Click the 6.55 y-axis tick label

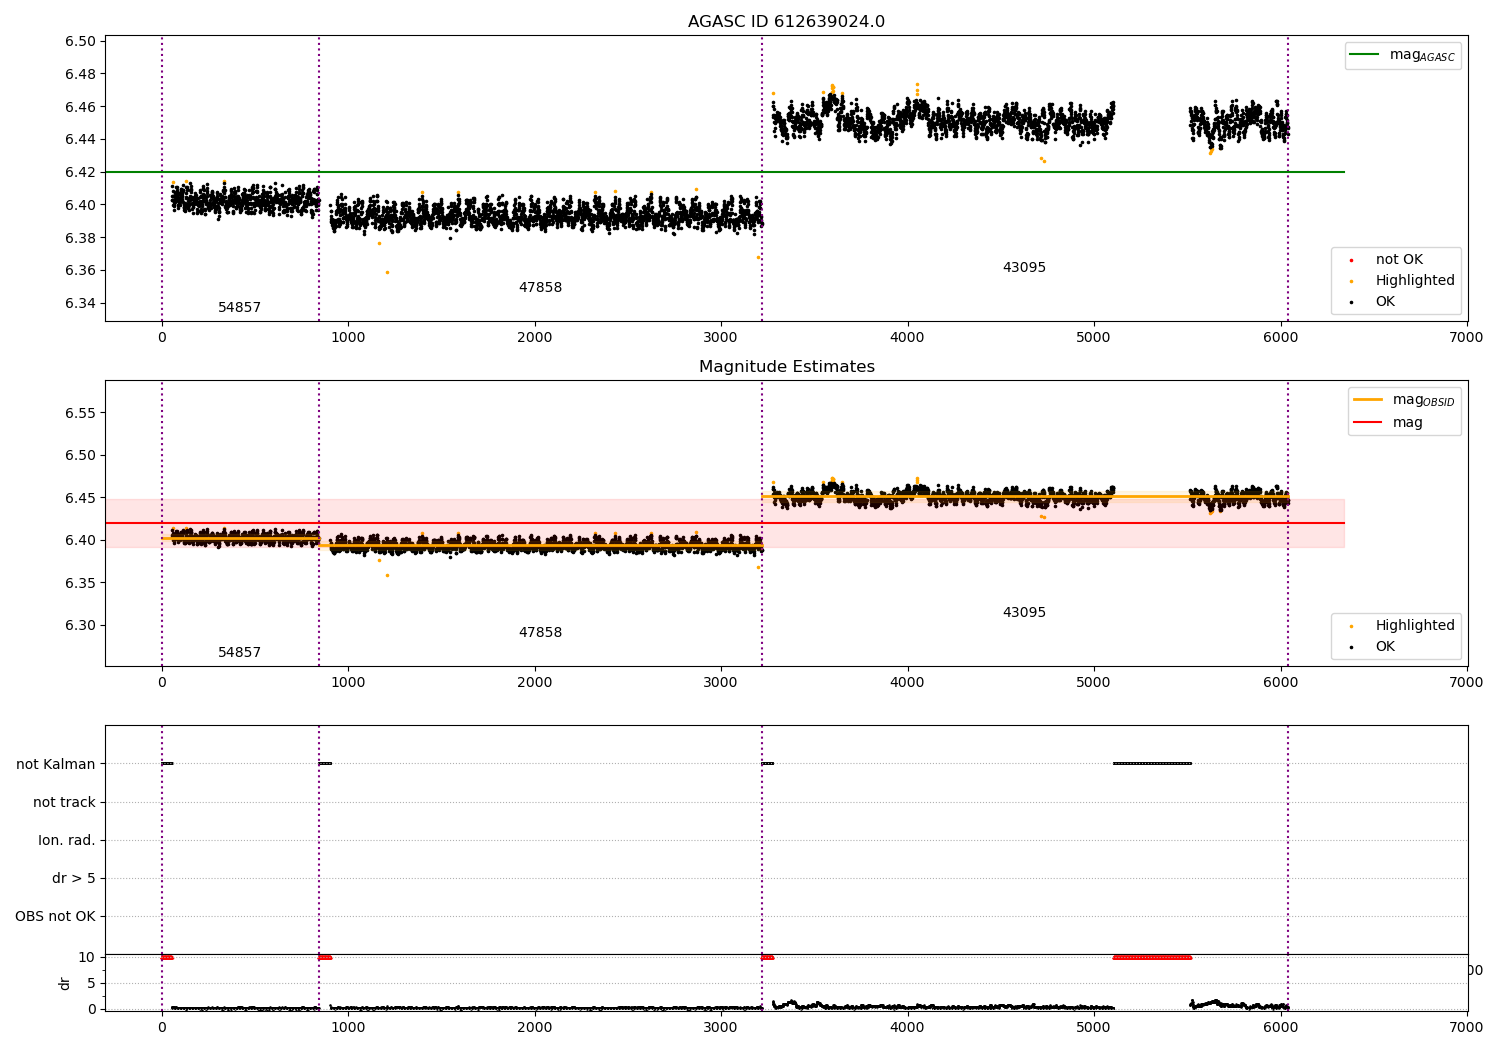pyautogui.click(x=79, y=413)
